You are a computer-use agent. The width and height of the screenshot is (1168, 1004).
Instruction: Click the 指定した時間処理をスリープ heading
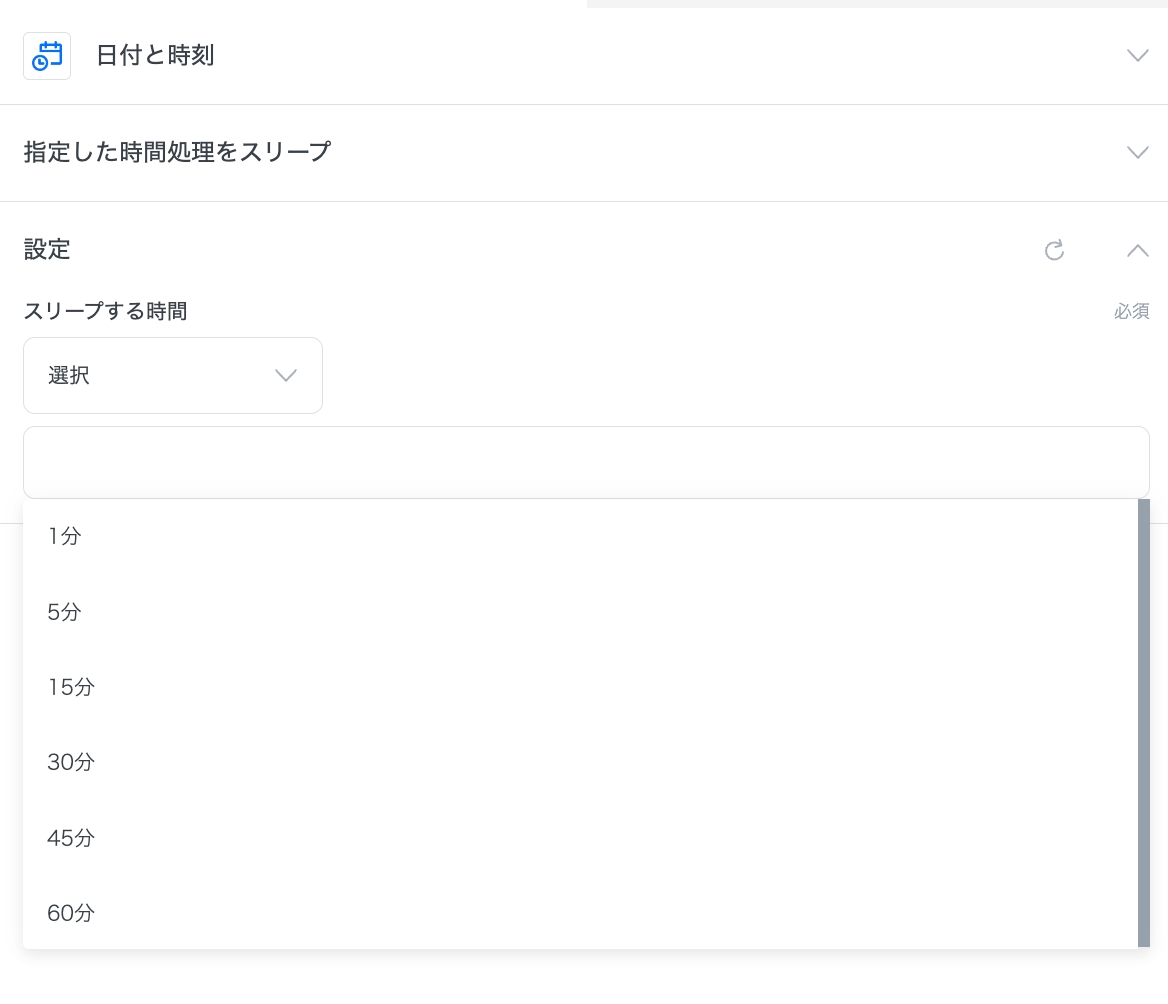(x=177, y=152)
